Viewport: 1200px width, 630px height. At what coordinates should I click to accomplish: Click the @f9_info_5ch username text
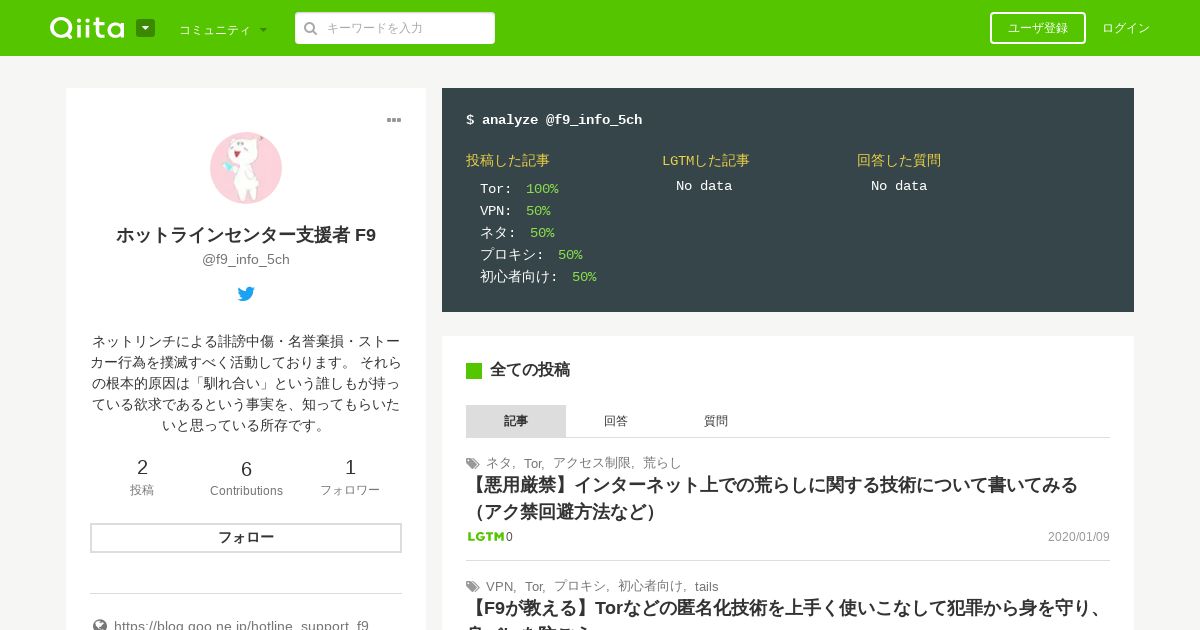246,259
